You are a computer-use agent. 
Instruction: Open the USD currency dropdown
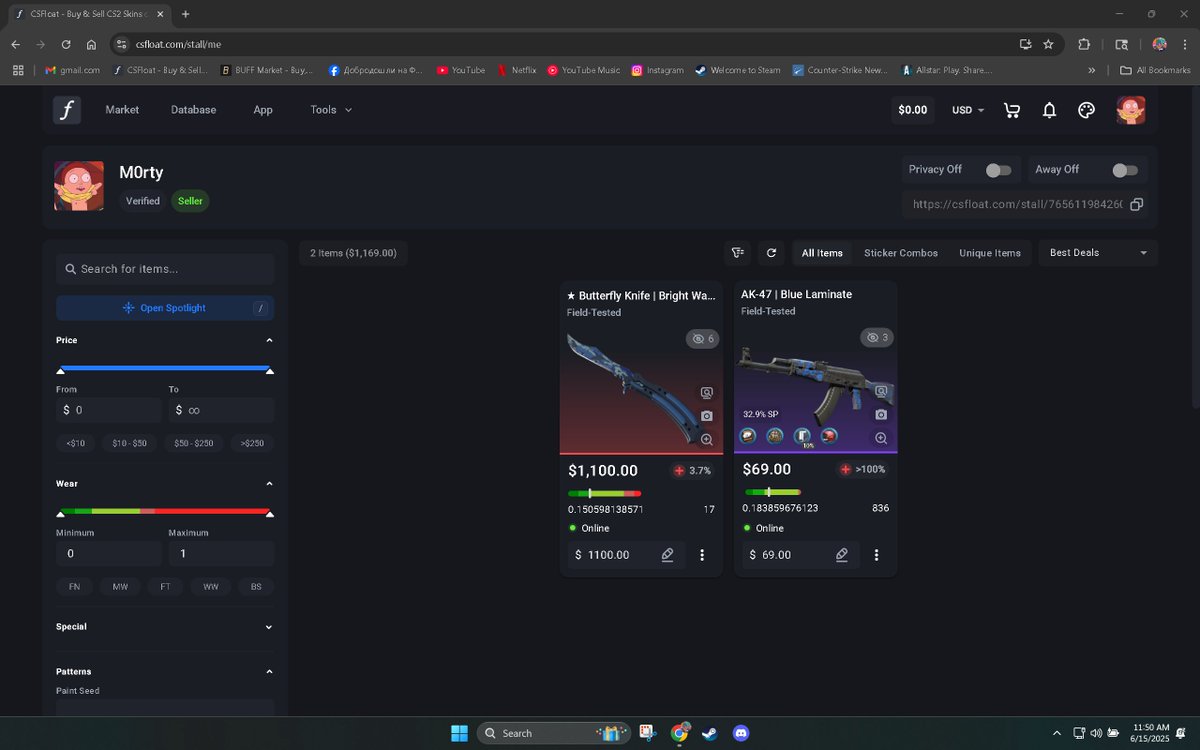pyautogui.click(x=968, y=110)
